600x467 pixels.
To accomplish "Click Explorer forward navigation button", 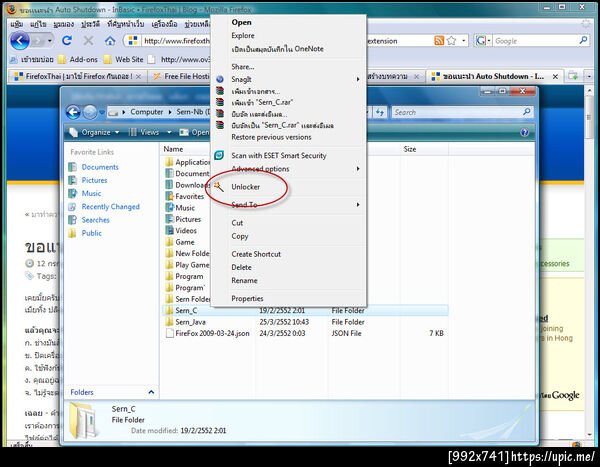I will 90,112.
